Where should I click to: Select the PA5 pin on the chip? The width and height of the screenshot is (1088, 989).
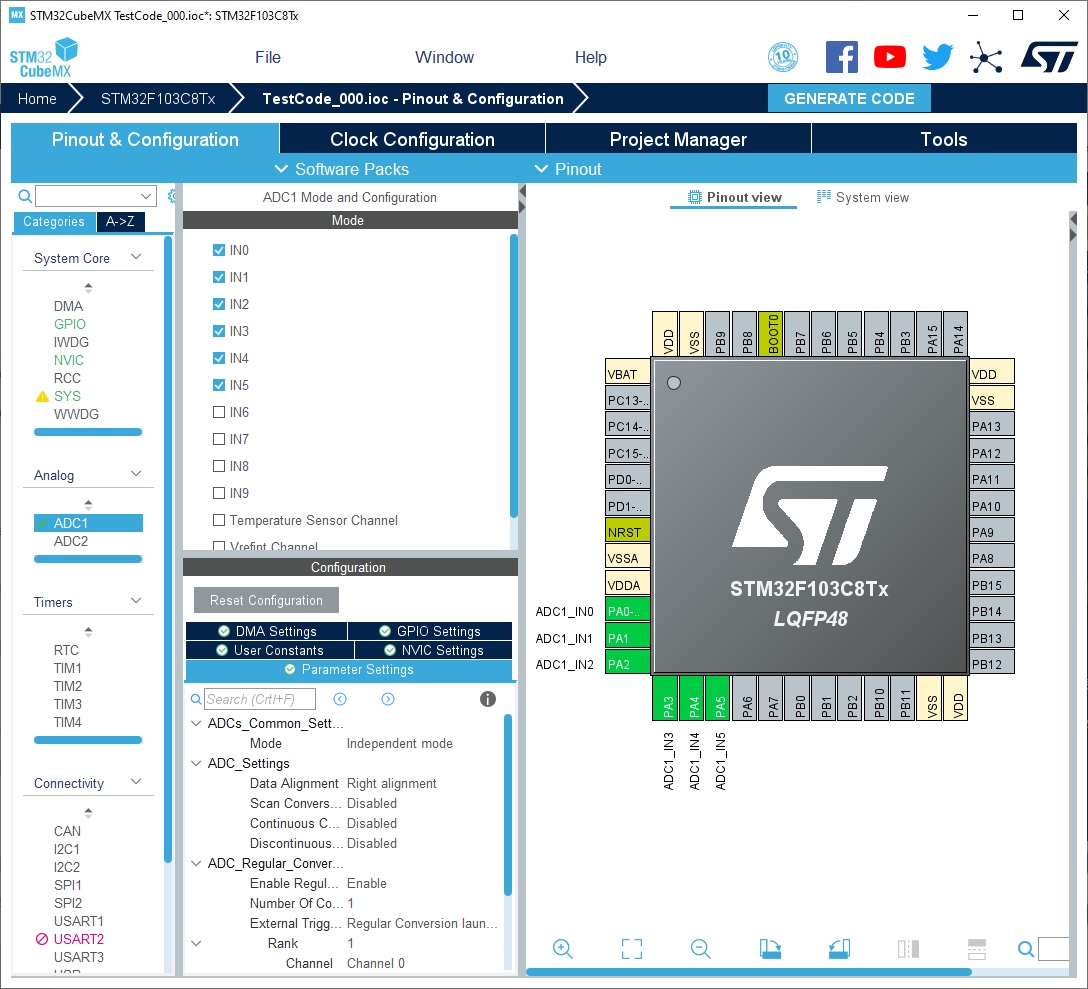720,698
